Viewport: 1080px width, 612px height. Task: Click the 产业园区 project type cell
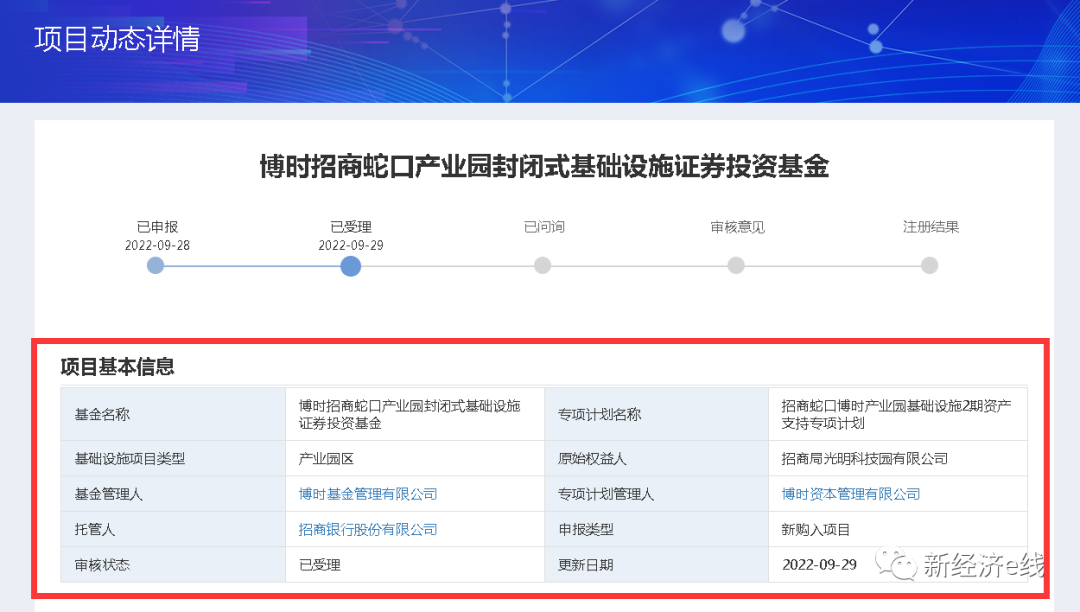pos(327,459)
